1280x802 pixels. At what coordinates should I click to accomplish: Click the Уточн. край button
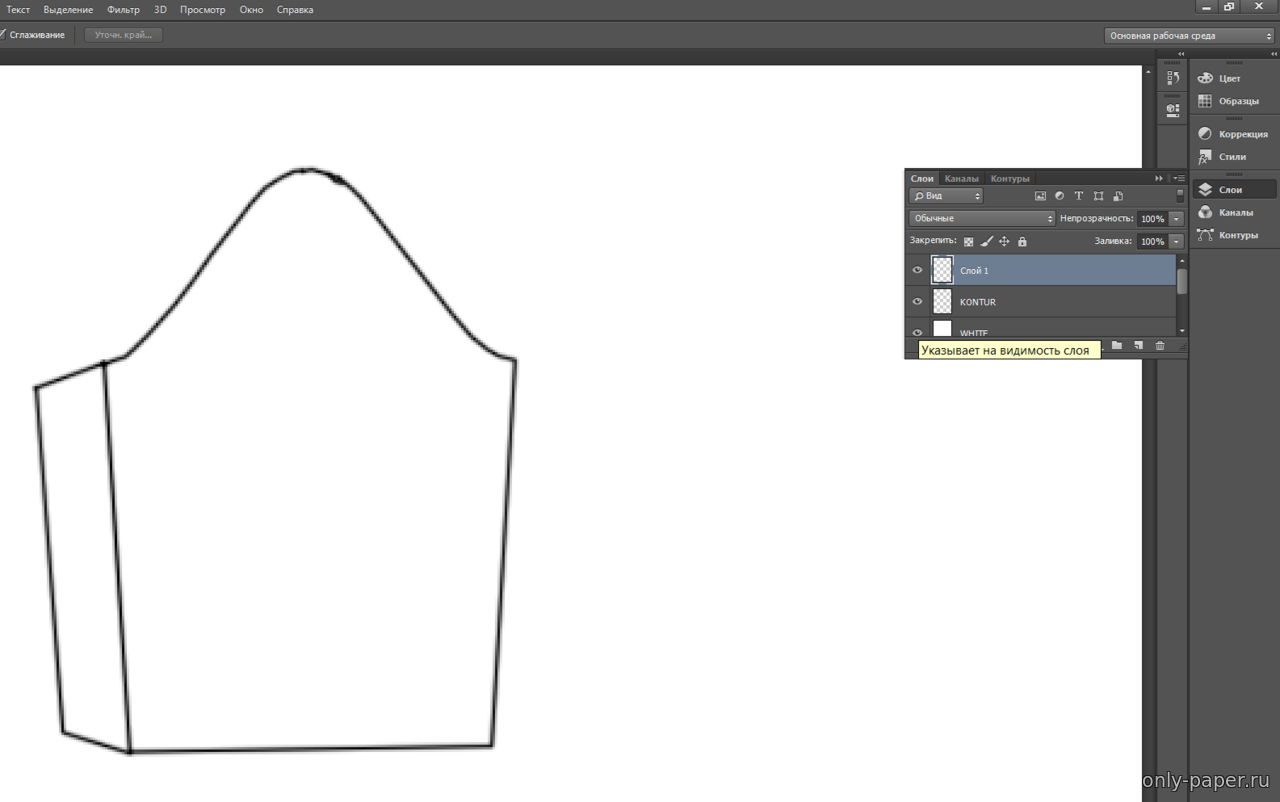(x=123, y=35)
